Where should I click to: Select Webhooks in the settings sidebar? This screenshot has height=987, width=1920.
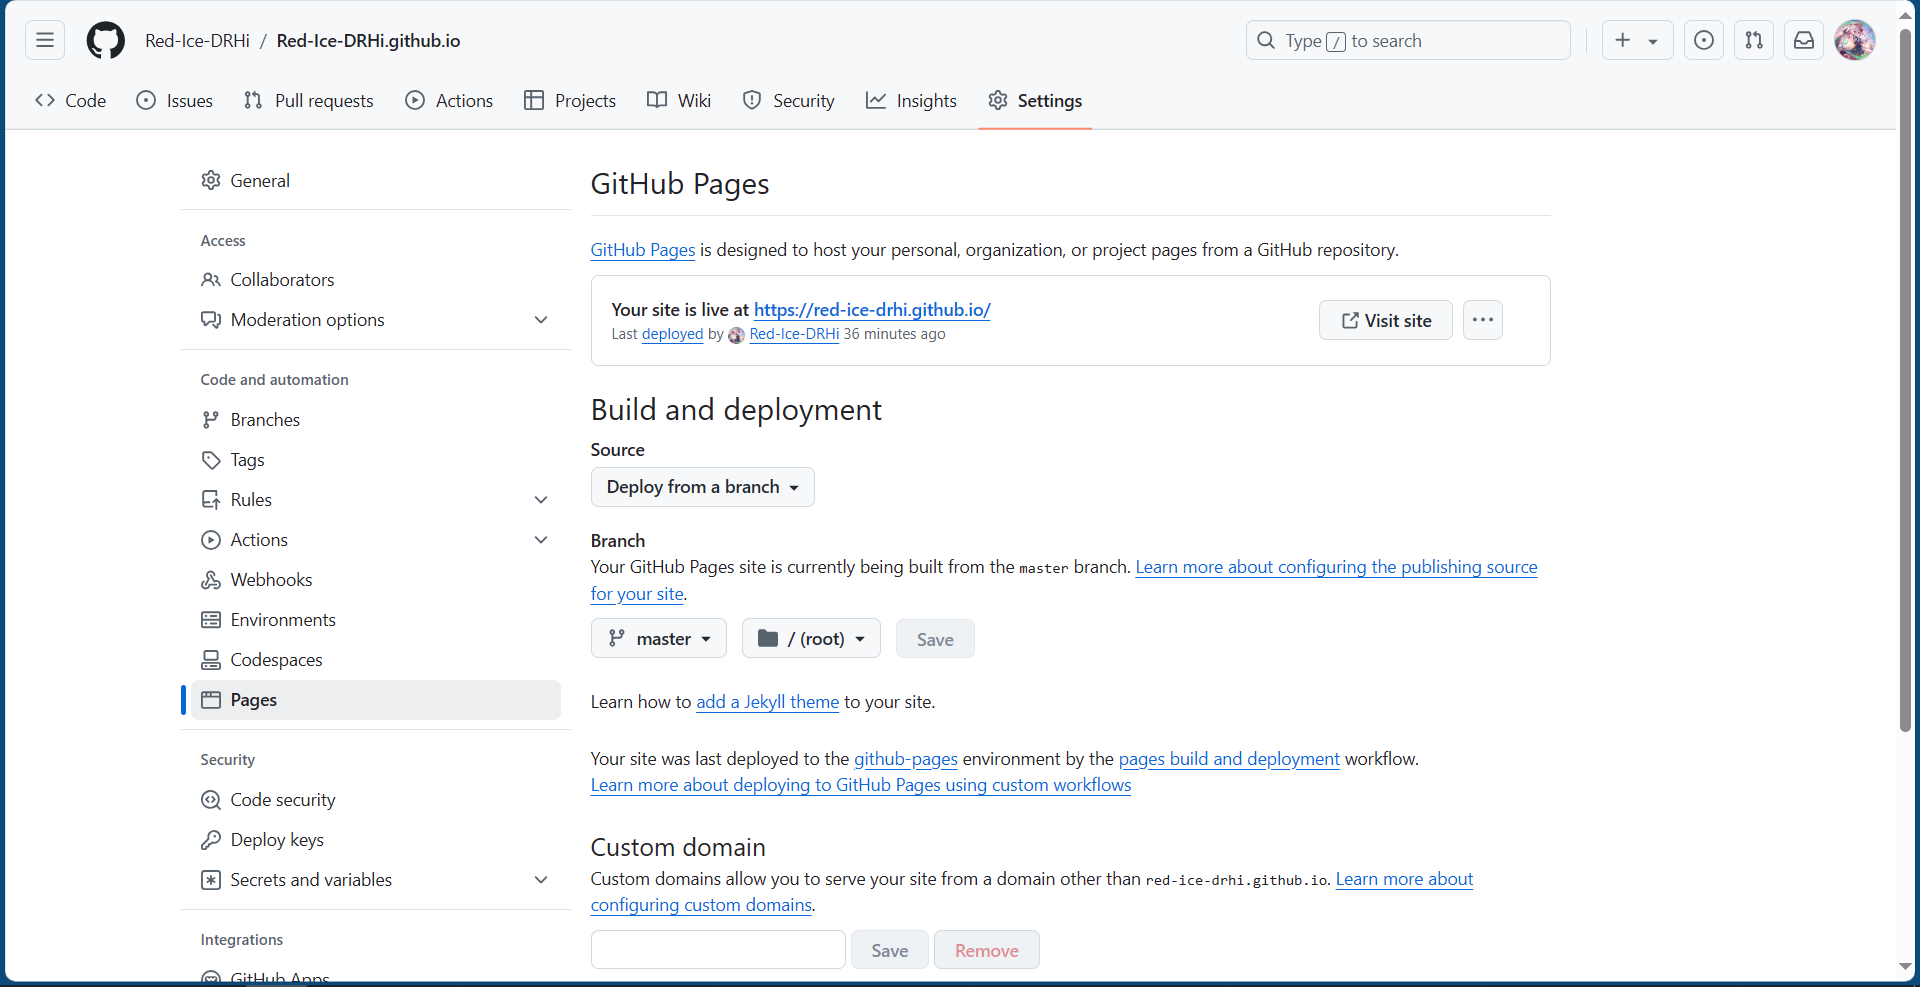(271, 580)
